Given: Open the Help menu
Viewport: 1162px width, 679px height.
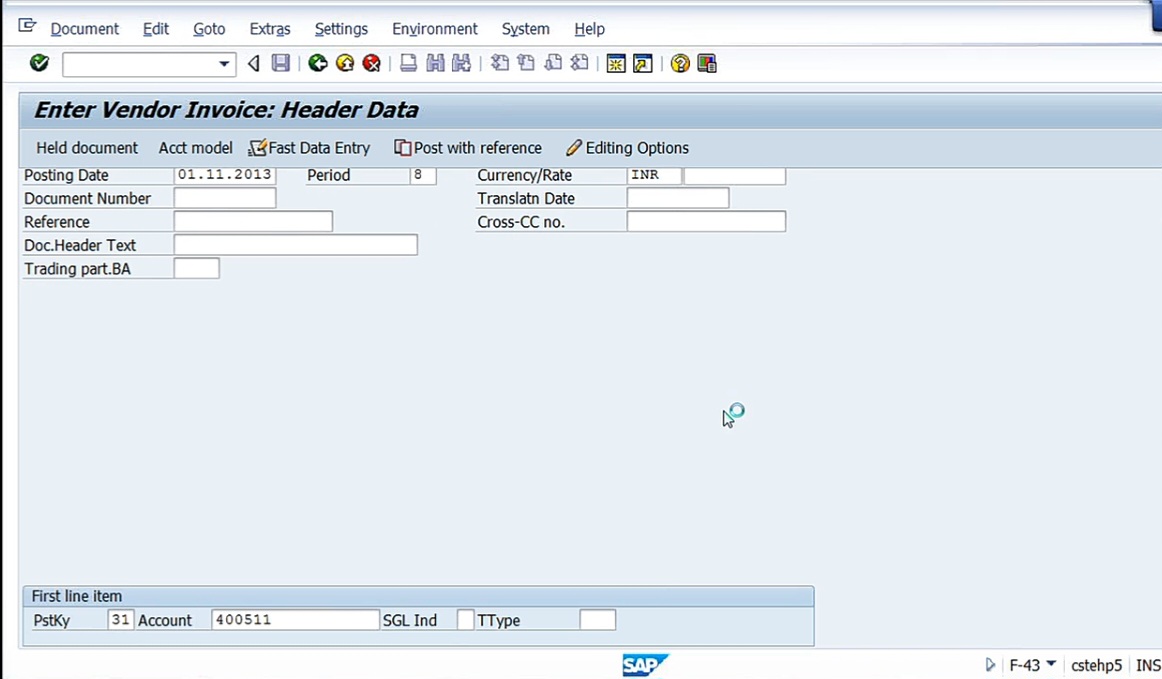Looking at the screenshot, I should coord(589,29).
